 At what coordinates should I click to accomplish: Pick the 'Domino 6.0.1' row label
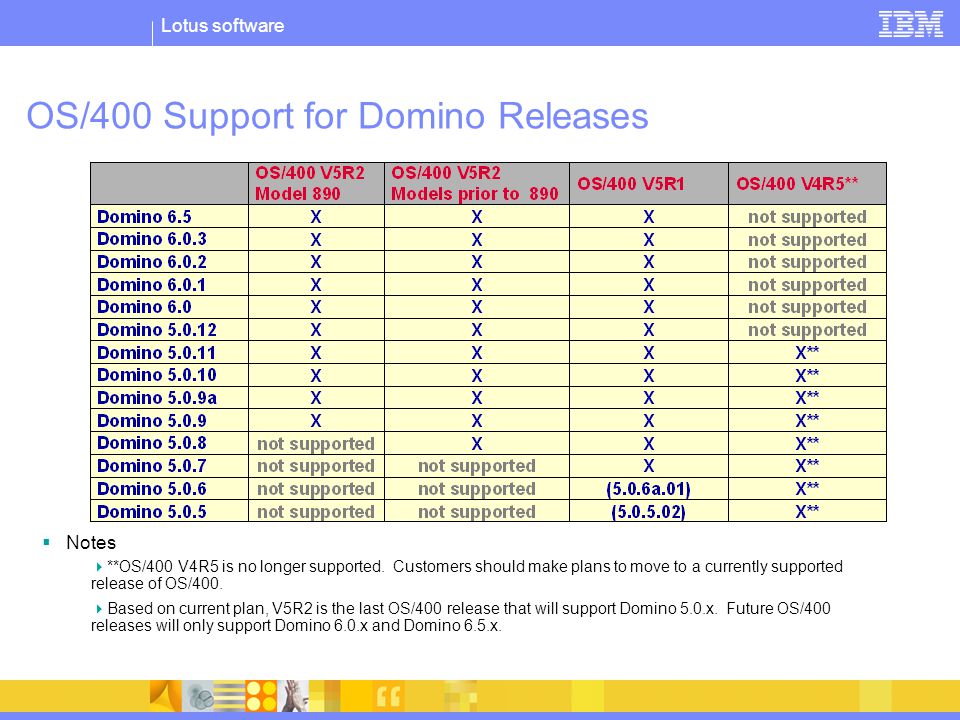pyautogui.click(x=151, y=285)
